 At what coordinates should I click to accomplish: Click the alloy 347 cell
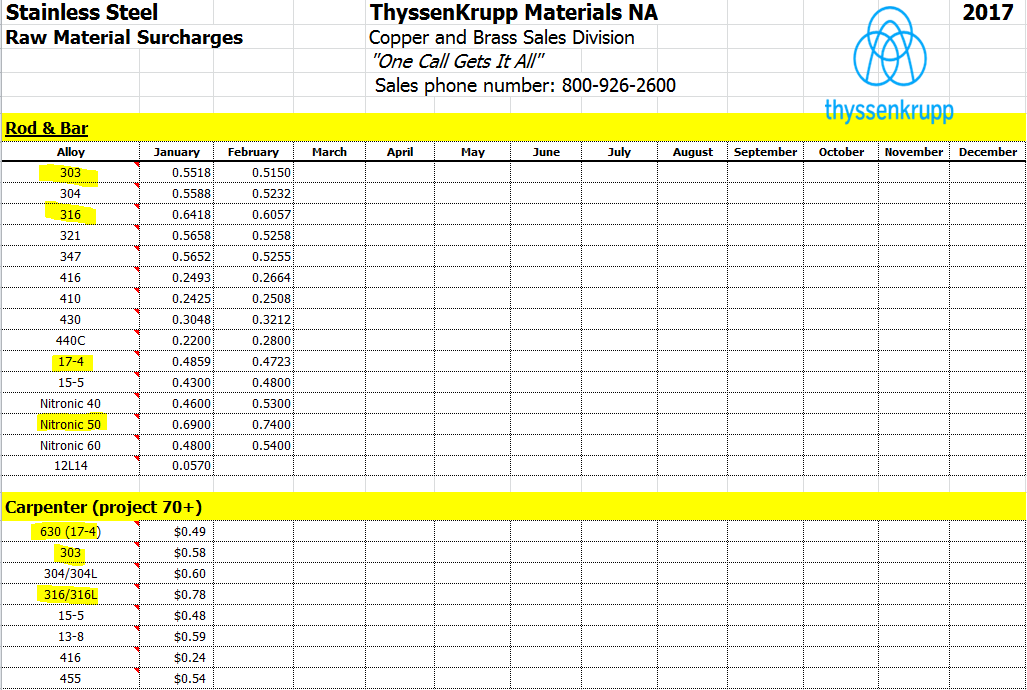(x=70, y=257)
